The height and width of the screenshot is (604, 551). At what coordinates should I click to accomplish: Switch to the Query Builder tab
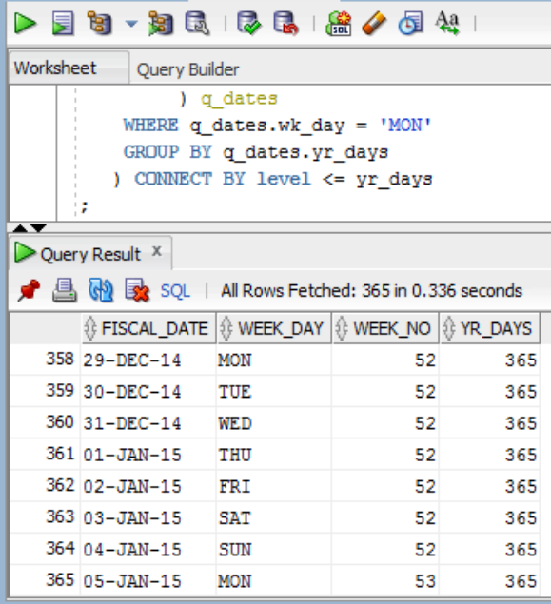(x=188, y=70)
